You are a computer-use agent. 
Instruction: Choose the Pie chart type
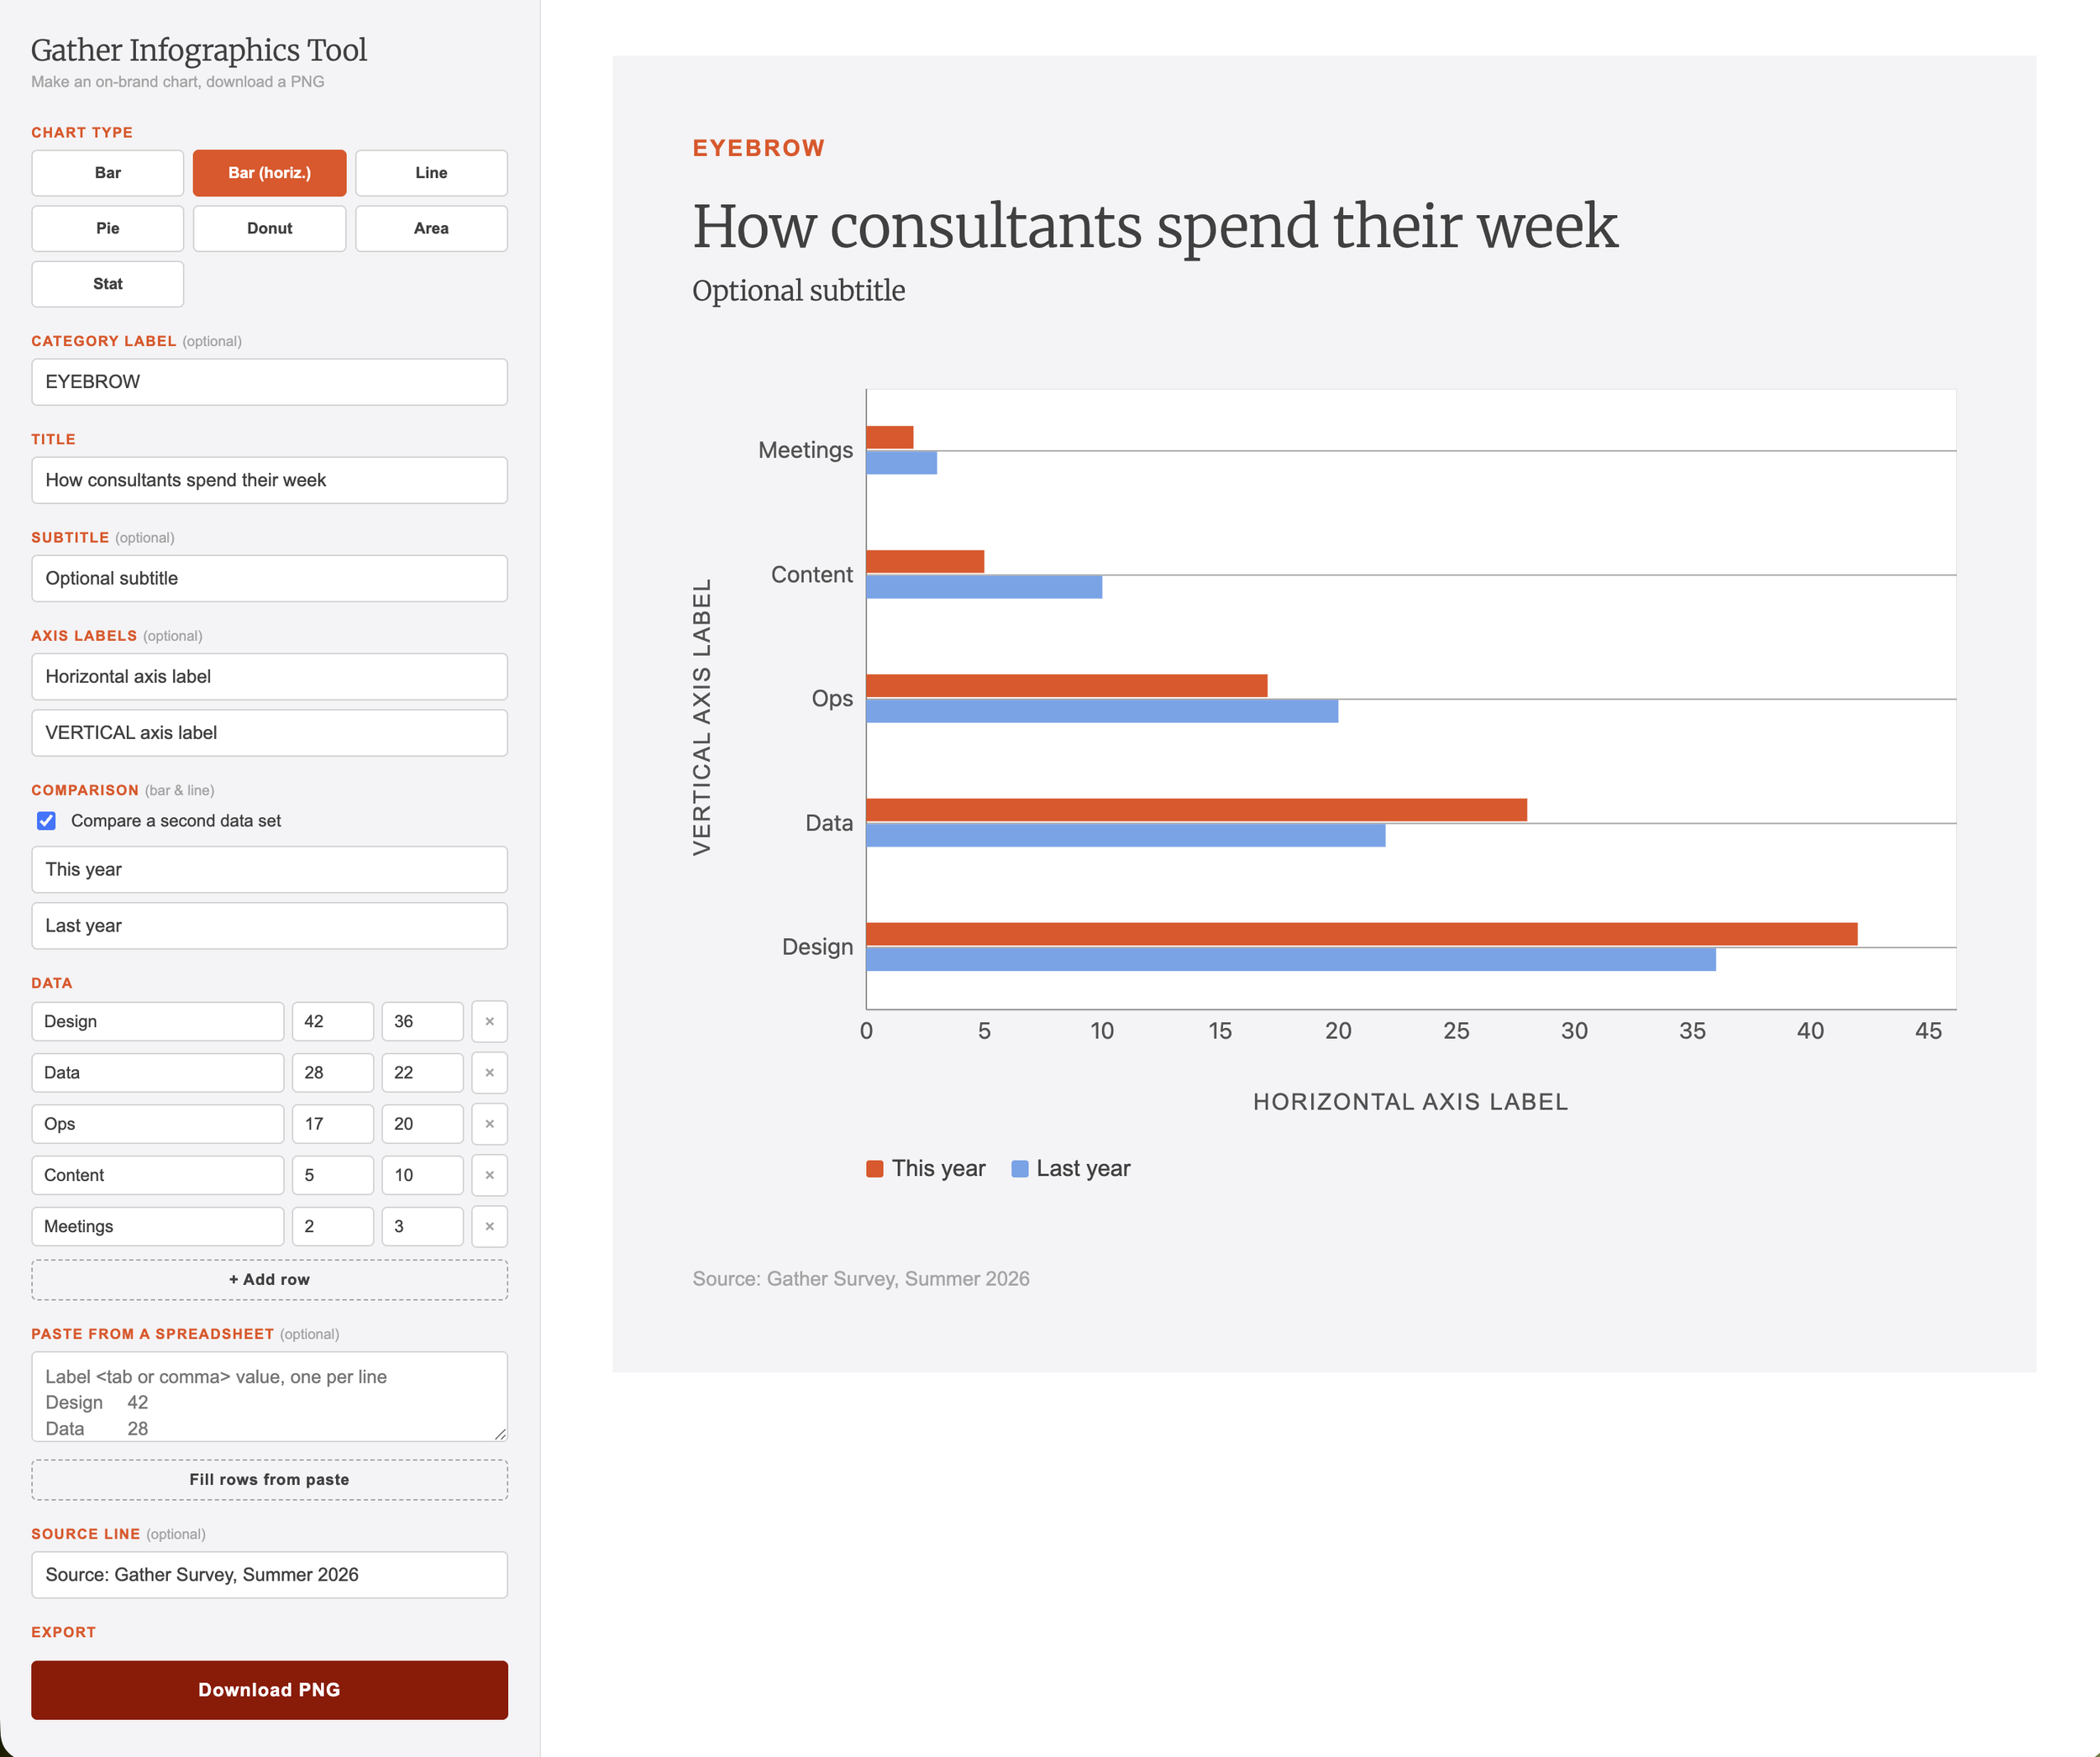(107, 228)
